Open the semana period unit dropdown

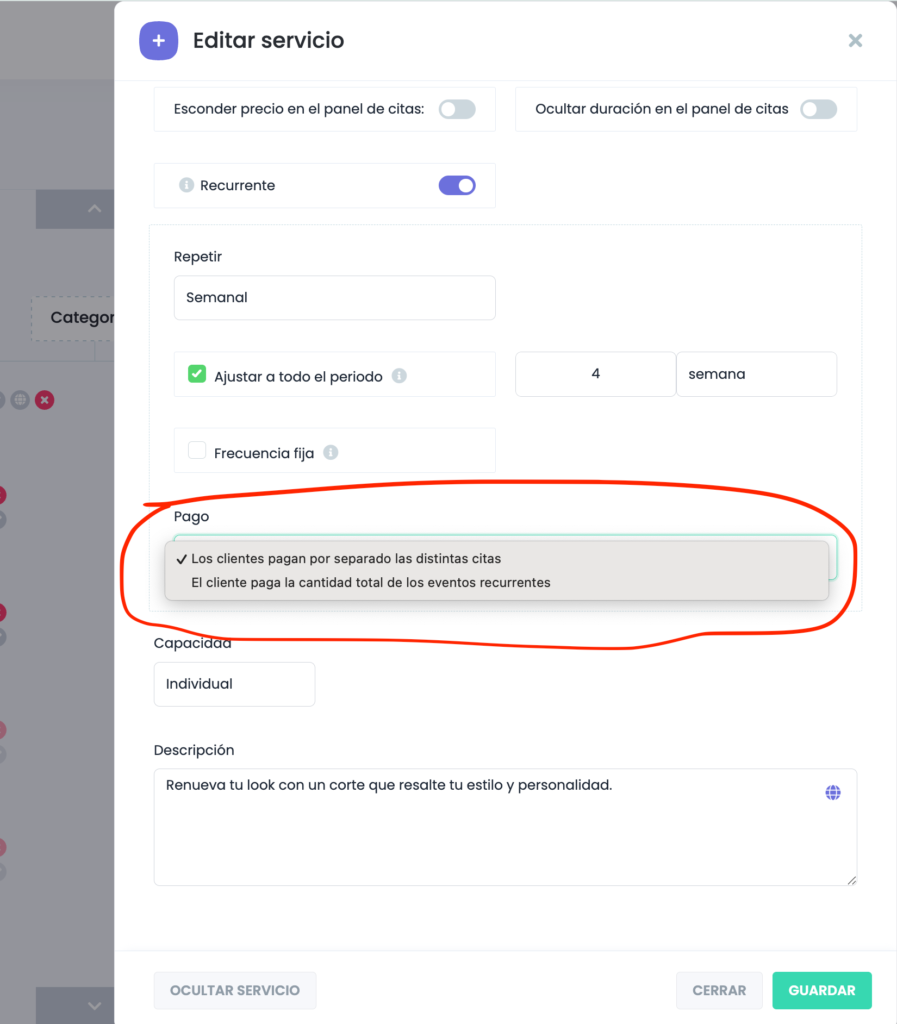(x=756, y=374)
